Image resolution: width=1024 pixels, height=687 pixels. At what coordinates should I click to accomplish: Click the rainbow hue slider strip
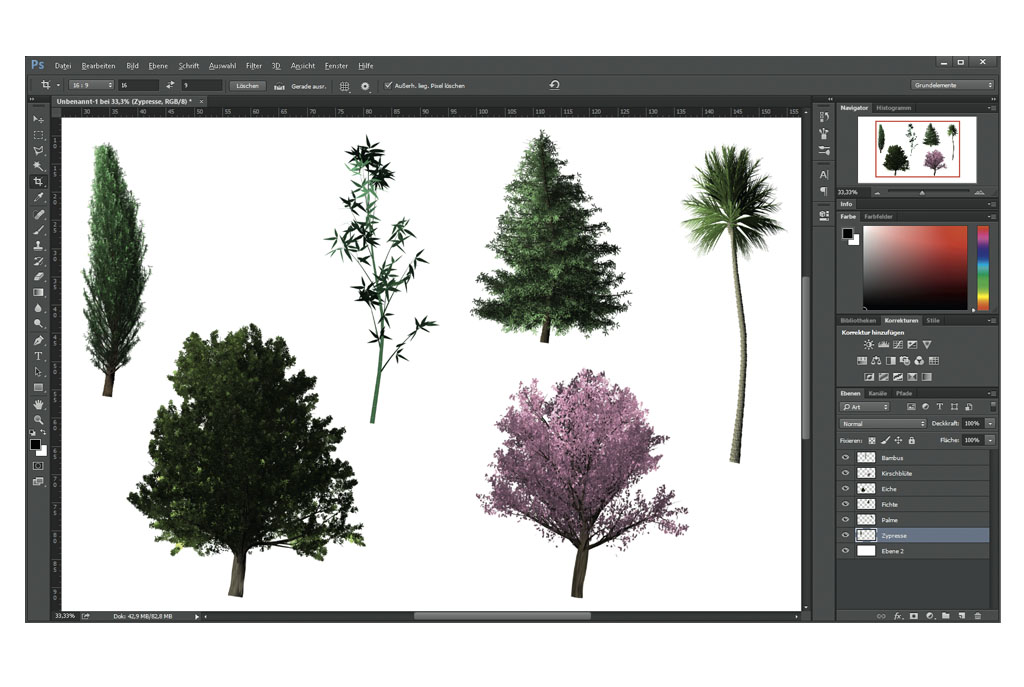tap(982, 267)
